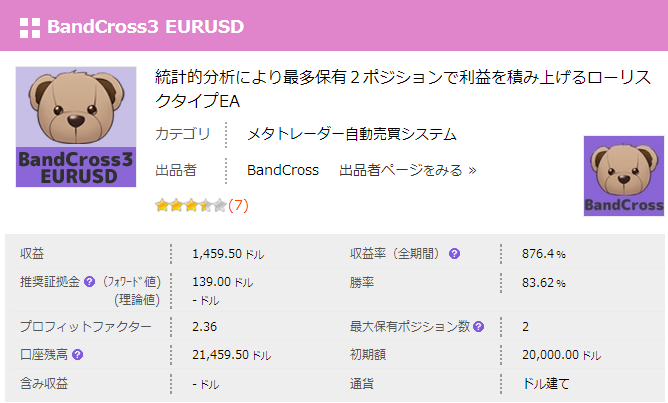
Task: Open the 出品者ページをみる link
Action: tap(408, 170)
